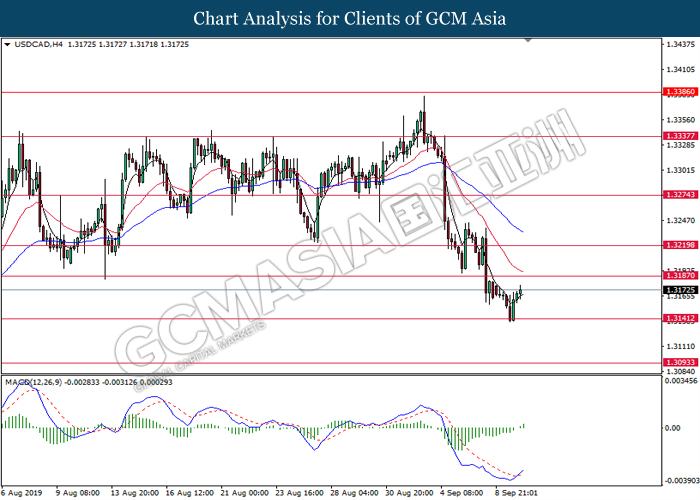Click the 8 Sep 21:01 time label
Image resolution: width=700 pixels, height=500 pixels.
click(x=517, y=493)
